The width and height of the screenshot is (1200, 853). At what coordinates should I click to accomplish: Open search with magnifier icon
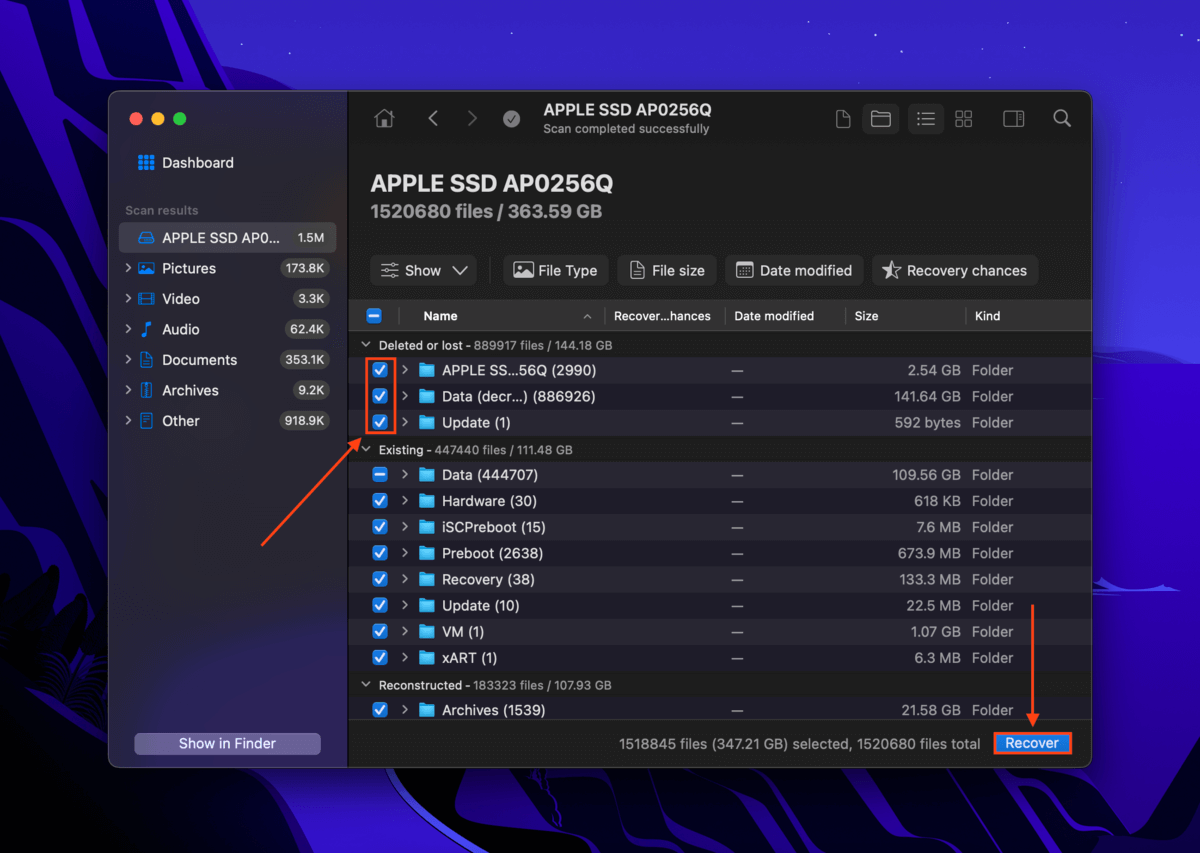click(1062, 119)
